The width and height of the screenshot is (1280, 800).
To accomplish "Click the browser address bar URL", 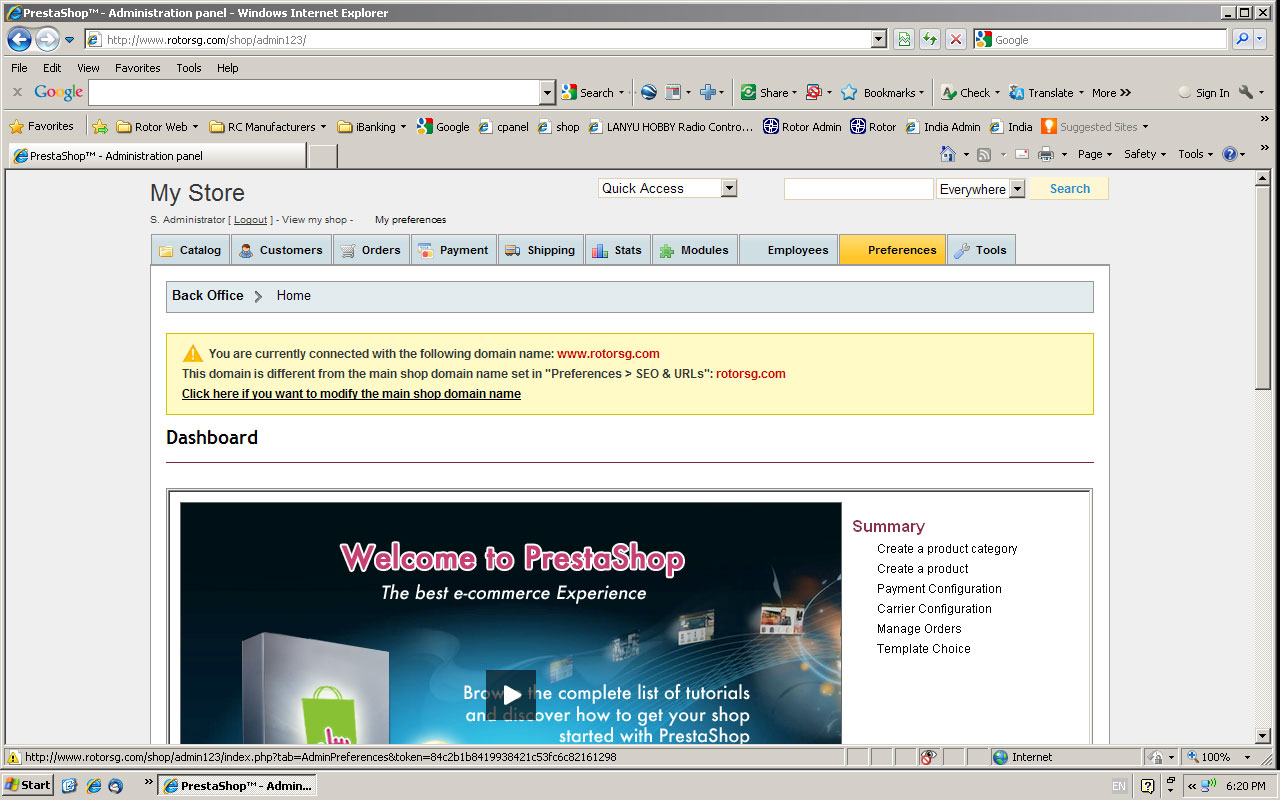I will (x=478, y=40).
